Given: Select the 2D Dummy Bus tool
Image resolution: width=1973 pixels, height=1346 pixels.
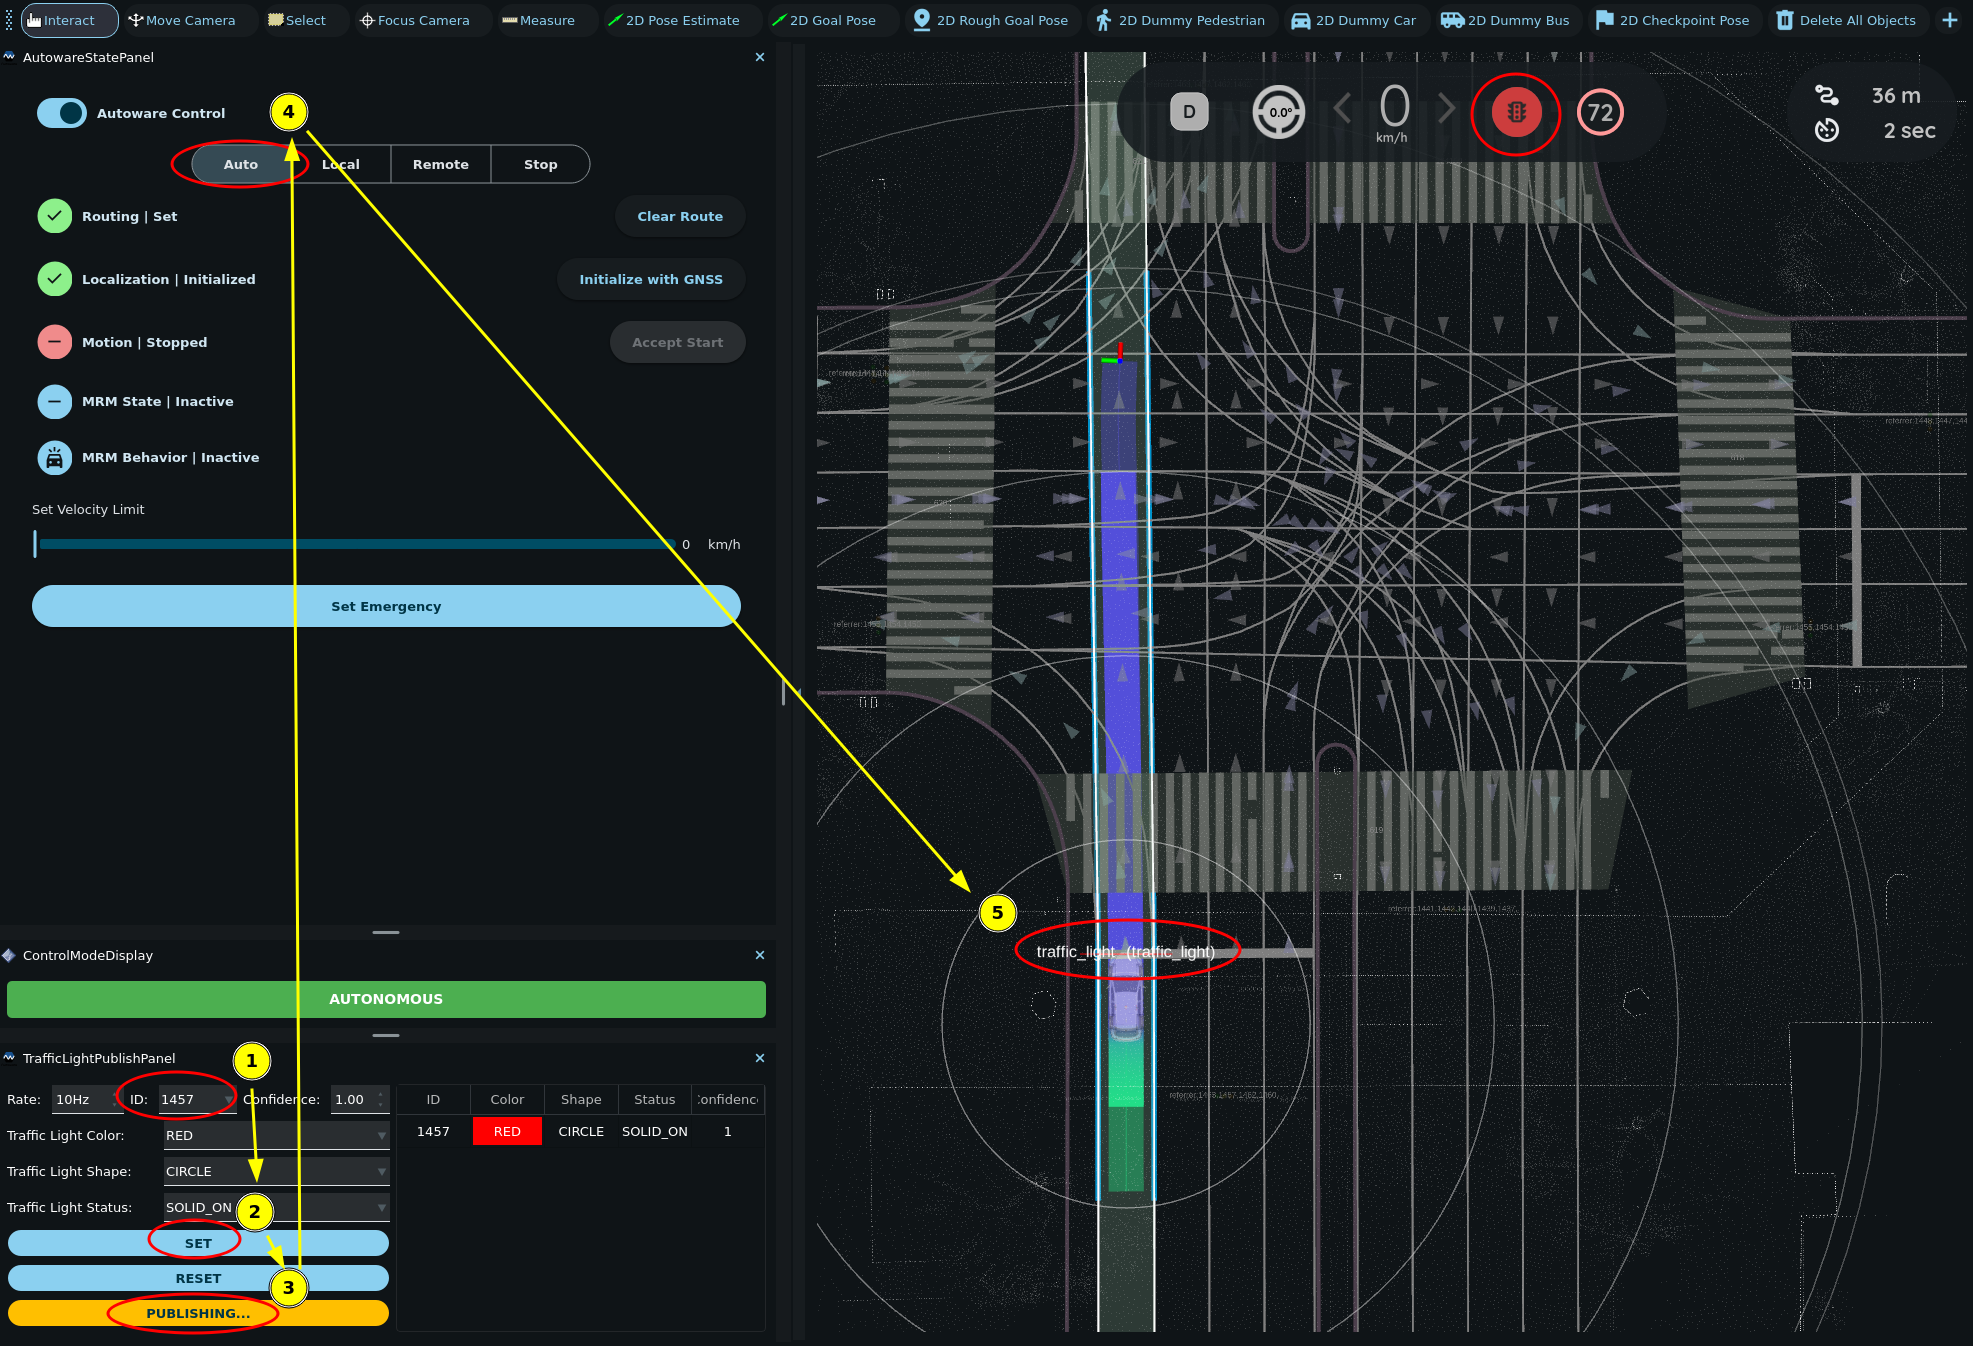Looking at the screenshot, I should (1505, 20).
